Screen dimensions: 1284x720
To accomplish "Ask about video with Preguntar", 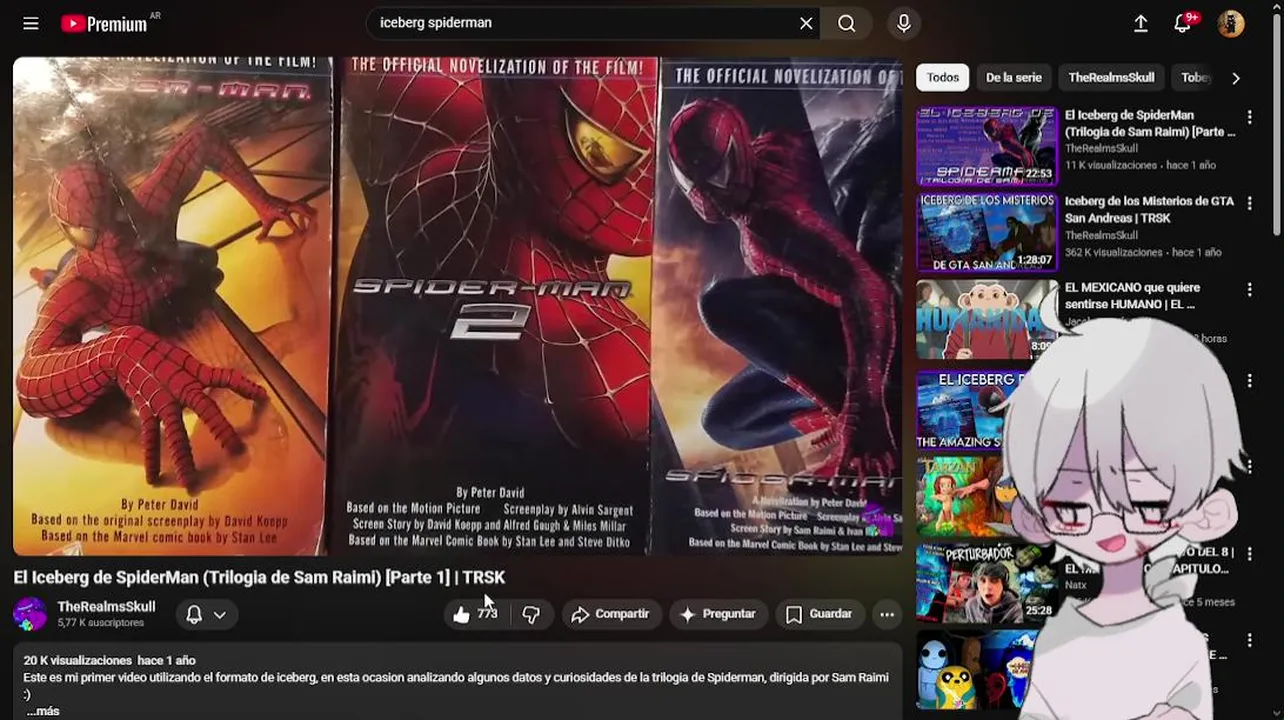I will 717,614.
